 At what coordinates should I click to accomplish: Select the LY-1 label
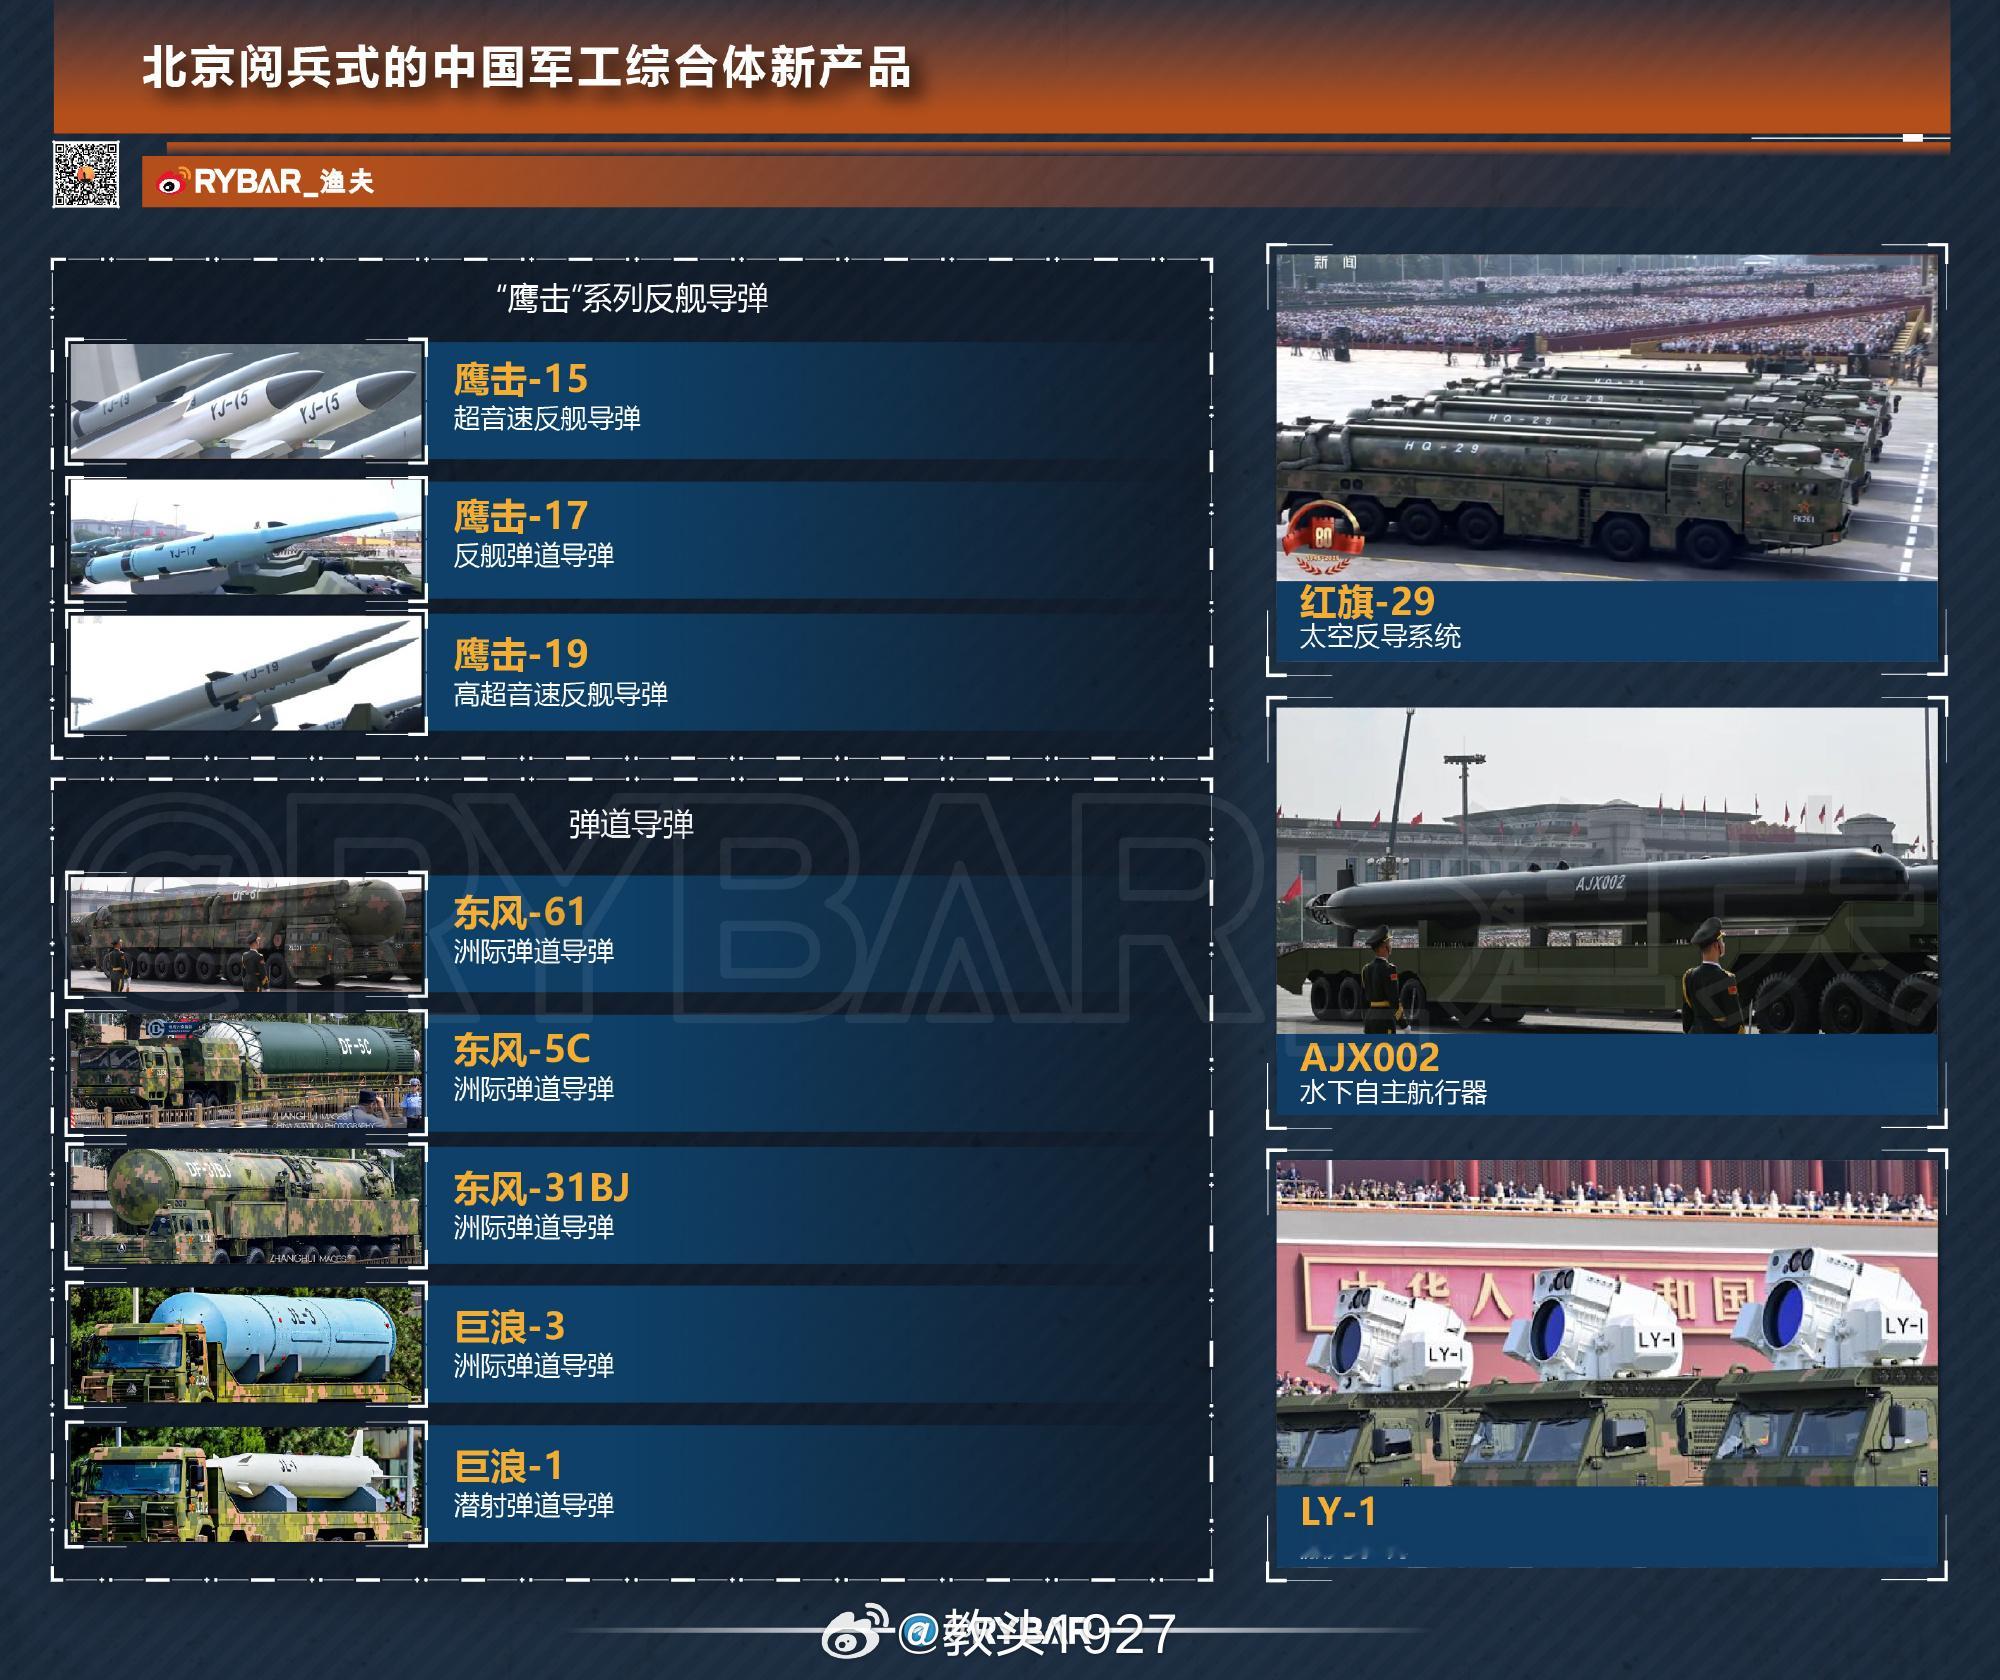[1338, 1511]
